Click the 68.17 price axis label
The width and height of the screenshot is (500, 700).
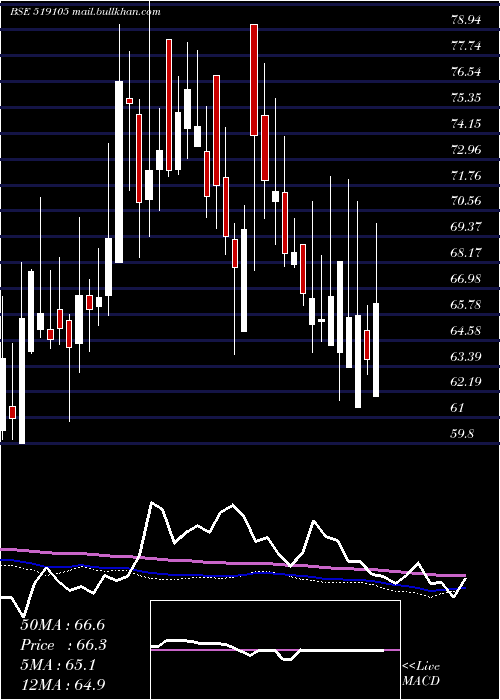coord(466,253)
